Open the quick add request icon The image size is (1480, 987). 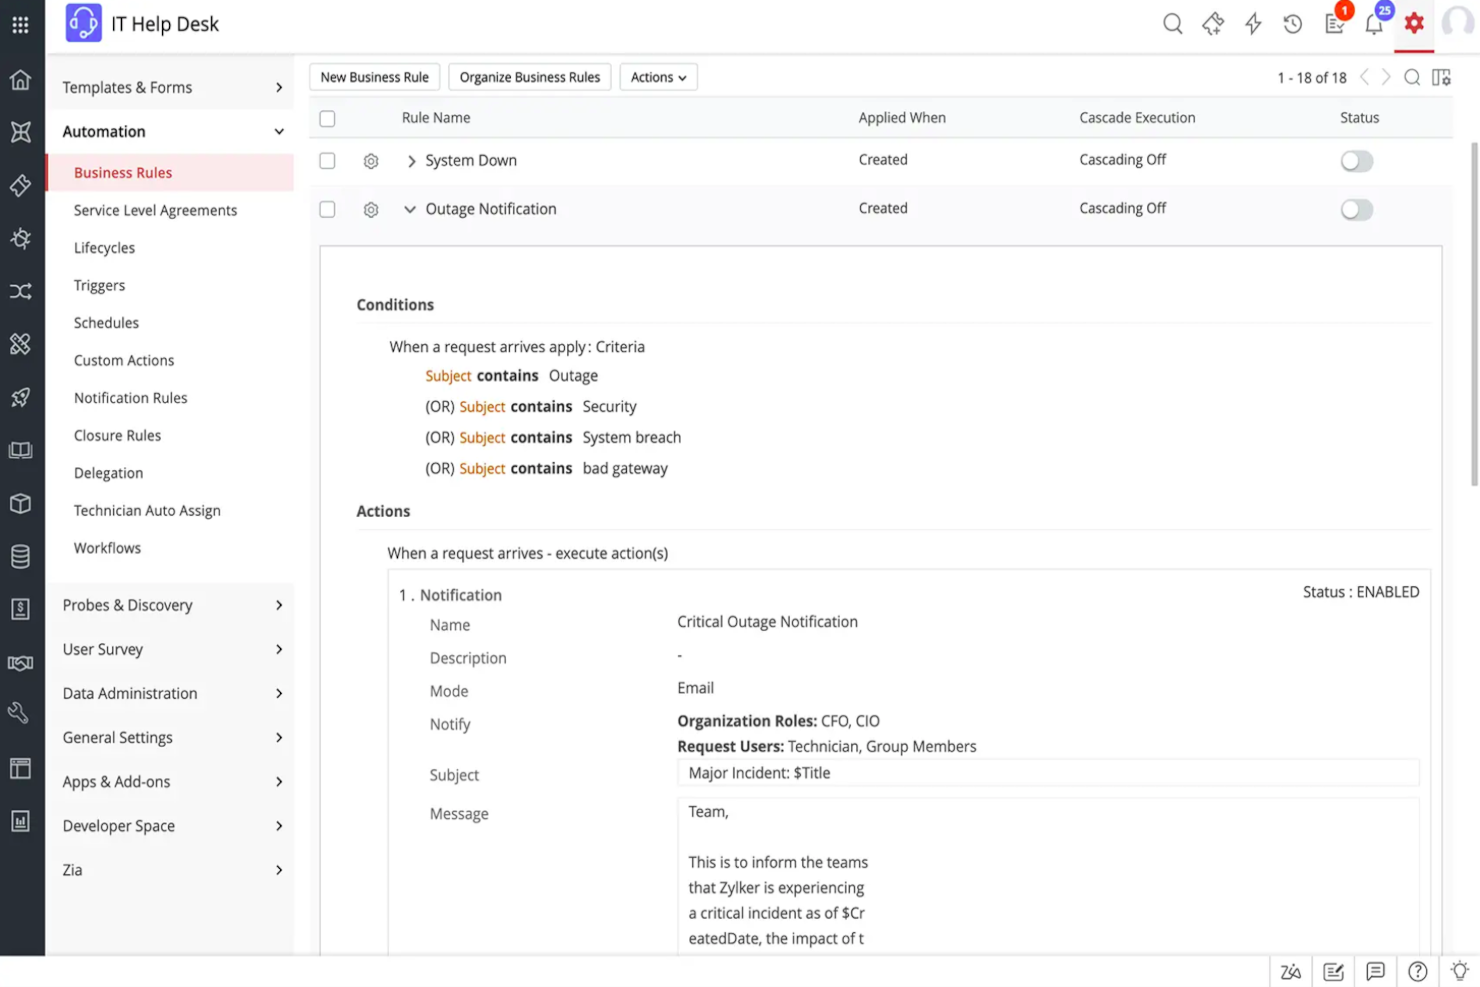(1212, 24)
